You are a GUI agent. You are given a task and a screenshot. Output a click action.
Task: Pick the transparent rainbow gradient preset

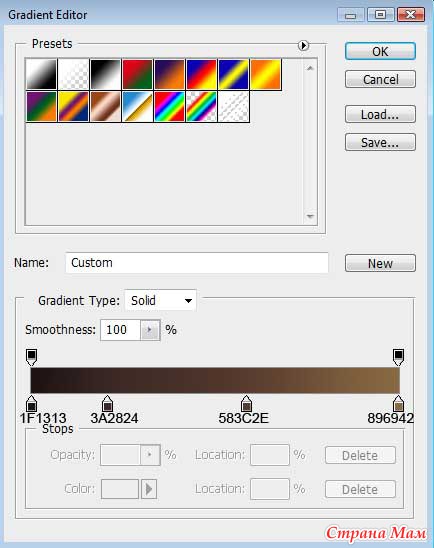201,106
